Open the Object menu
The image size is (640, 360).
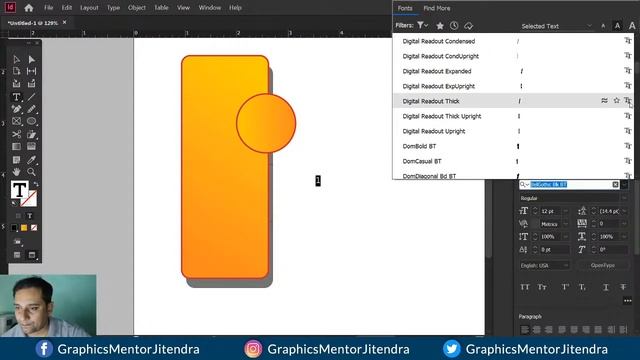(x=137, y=8)
